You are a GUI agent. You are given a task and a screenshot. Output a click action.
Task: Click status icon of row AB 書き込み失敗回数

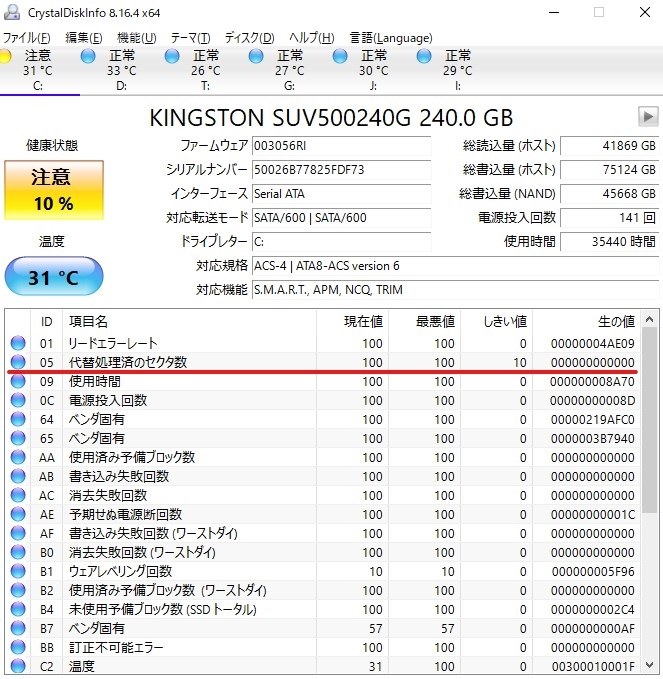tap(18, 476)
